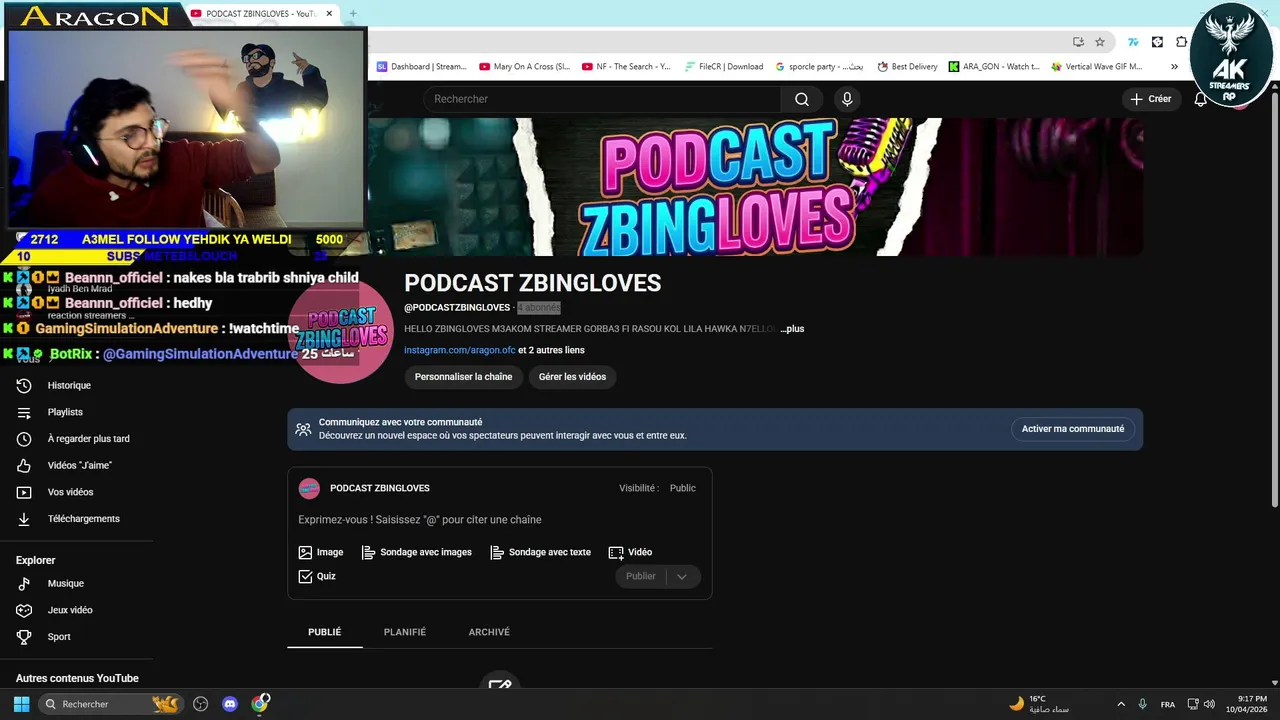Create a Sondage avec images post
The image size is (1280, 720).
click(416, 552)
